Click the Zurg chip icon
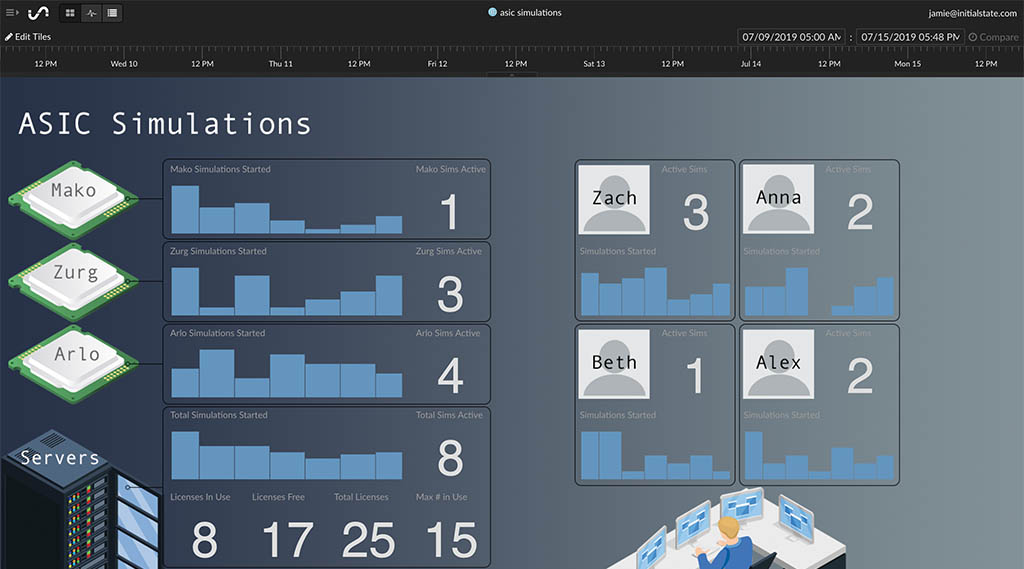The height and width of the screenshot is (569, 1024). pos(73,279)
